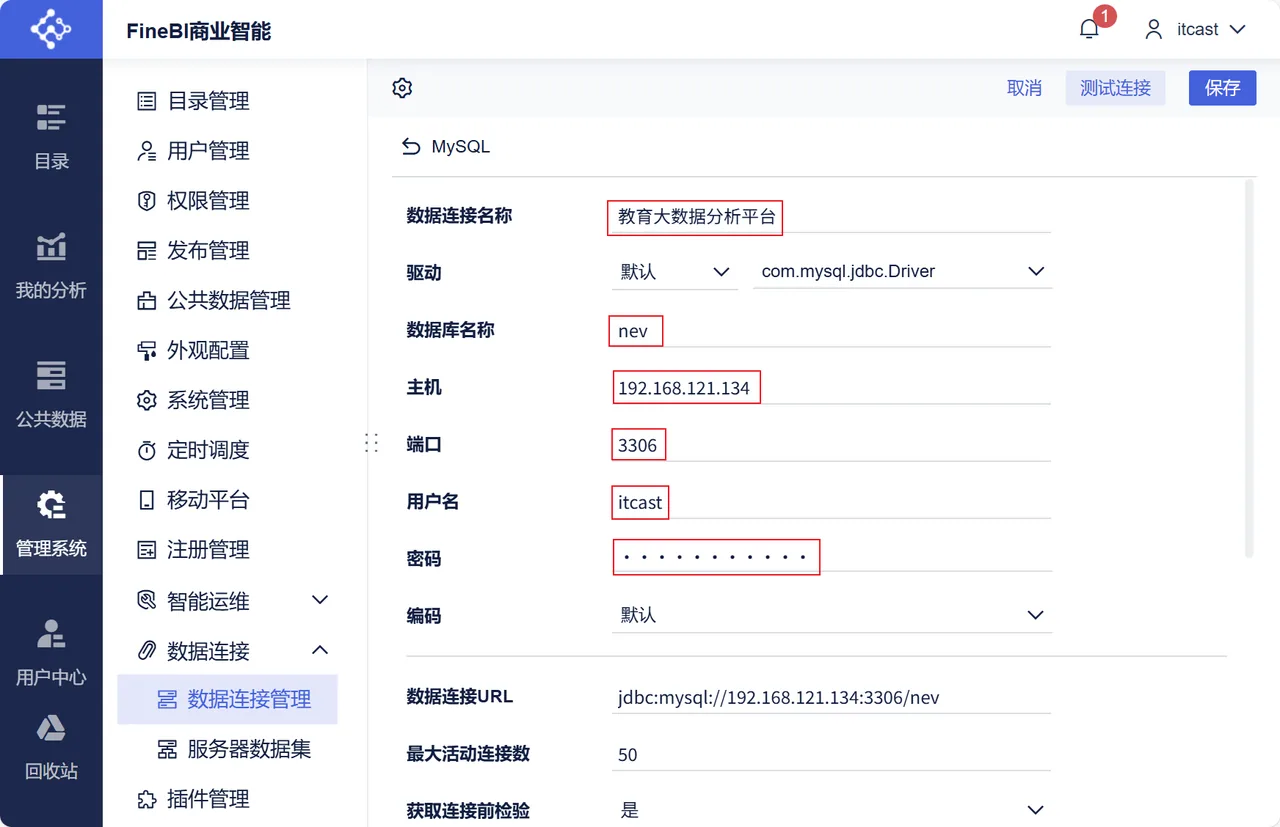Click the 插件管理 puzzle icon
The width and height of the screenshot is (1280, 827).
point(147,800)
